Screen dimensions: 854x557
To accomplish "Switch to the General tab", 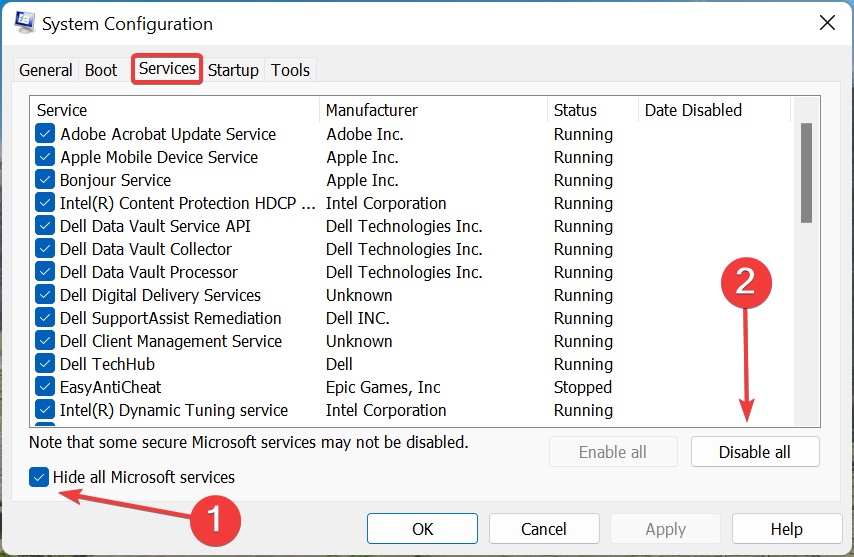I will tap(46, 70).
